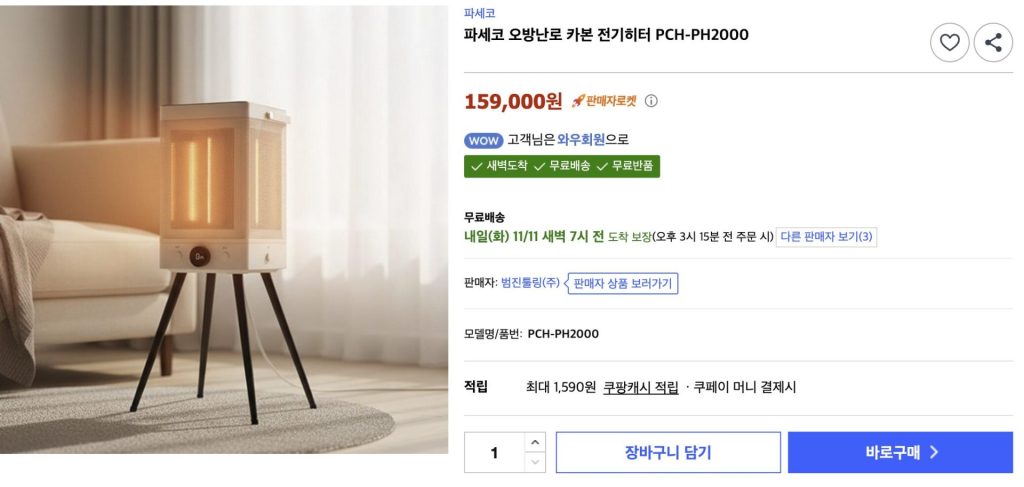
Task: Click the heart wishlist icon
Action: click(x=950, y=42)
